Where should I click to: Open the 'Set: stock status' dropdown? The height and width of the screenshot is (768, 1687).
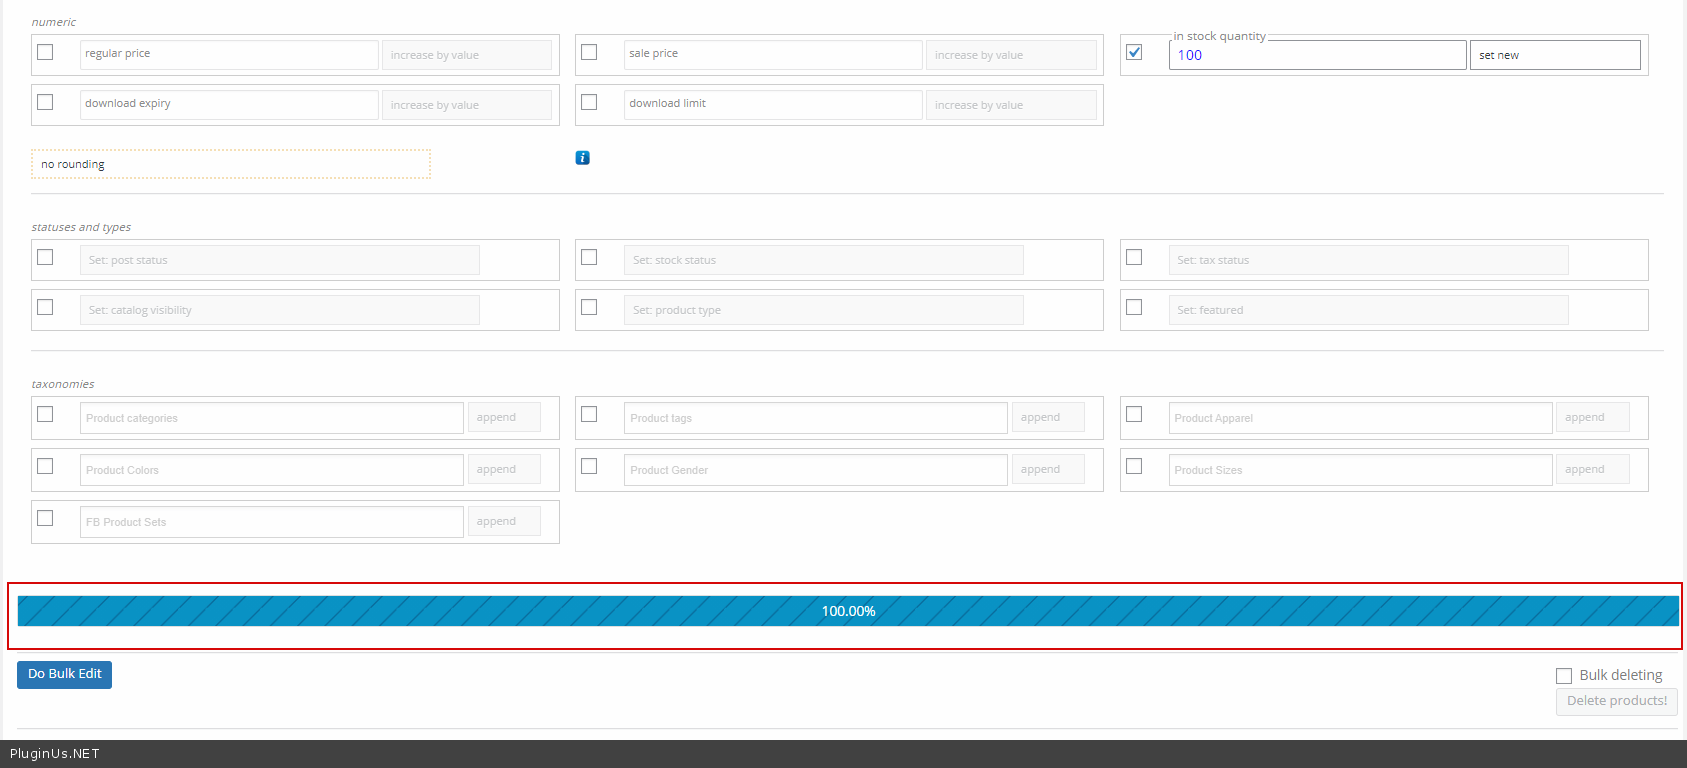point(823,260)
